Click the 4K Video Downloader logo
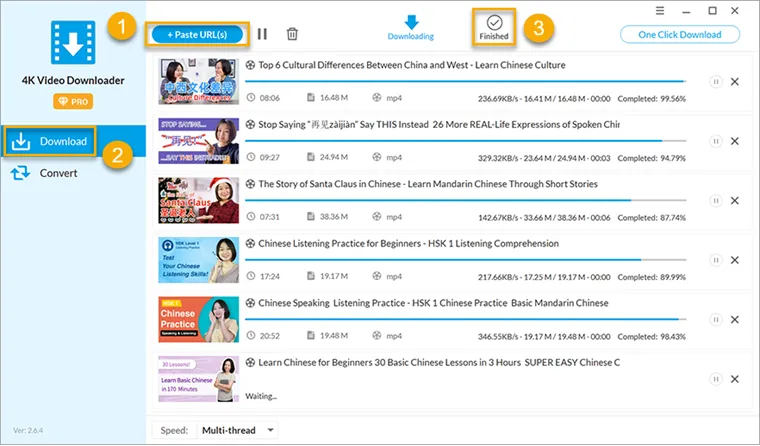Screen dimensions: 760x446 click(x=73, y=43)
